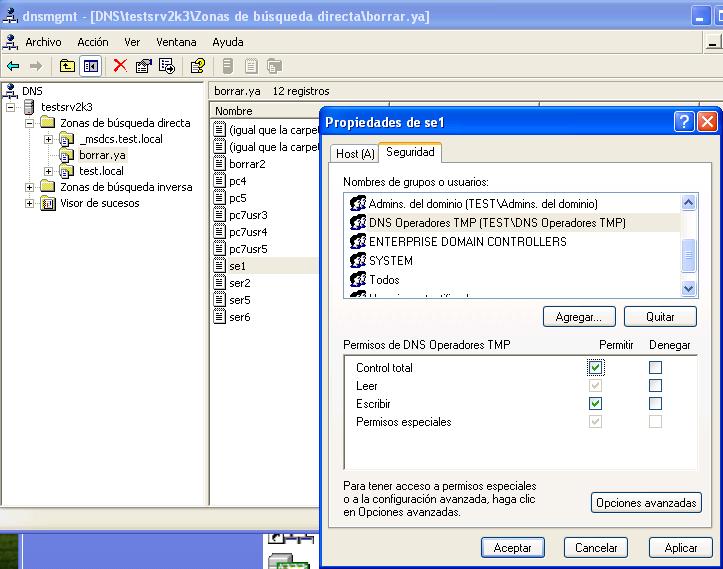Click the ser6 record icon

pos(219,317)
